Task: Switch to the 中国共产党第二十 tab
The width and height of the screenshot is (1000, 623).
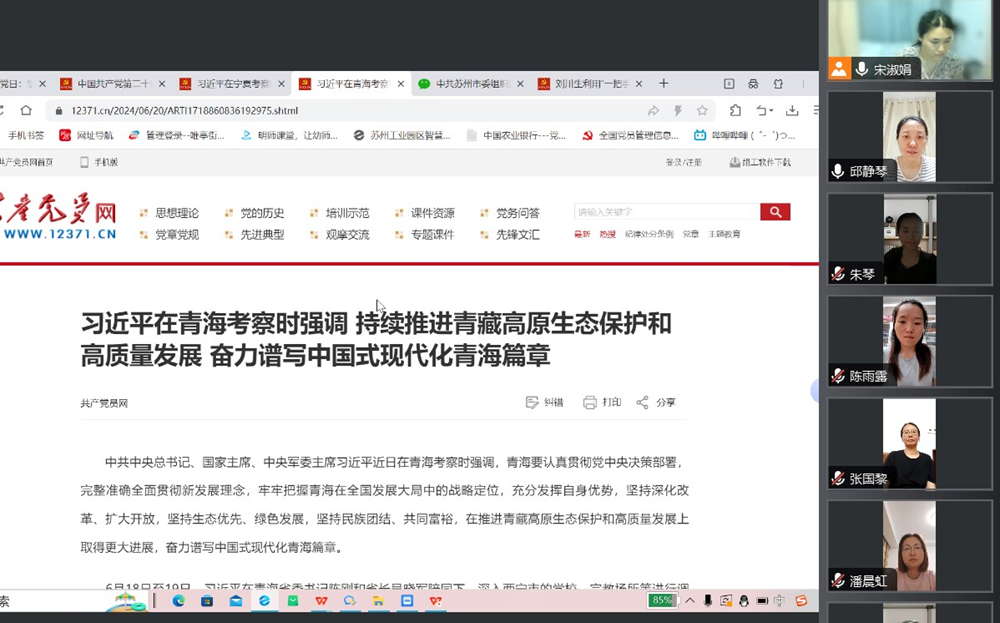Action: point(114,84)
